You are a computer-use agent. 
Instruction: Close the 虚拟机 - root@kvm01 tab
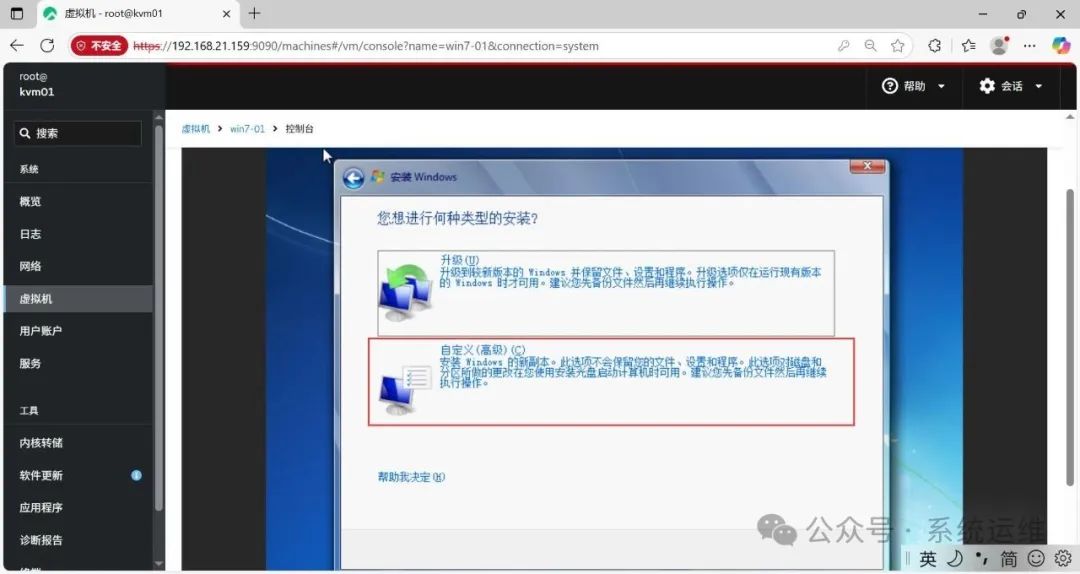(226, 14)
